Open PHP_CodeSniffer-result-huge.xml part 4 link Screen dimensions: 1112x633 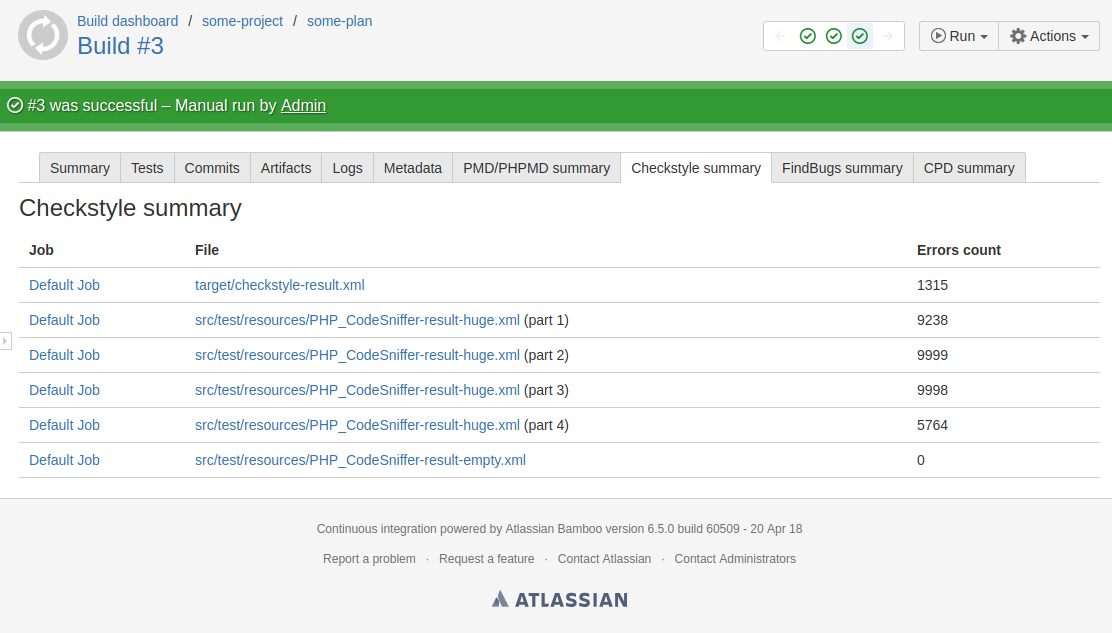(357, 425)
